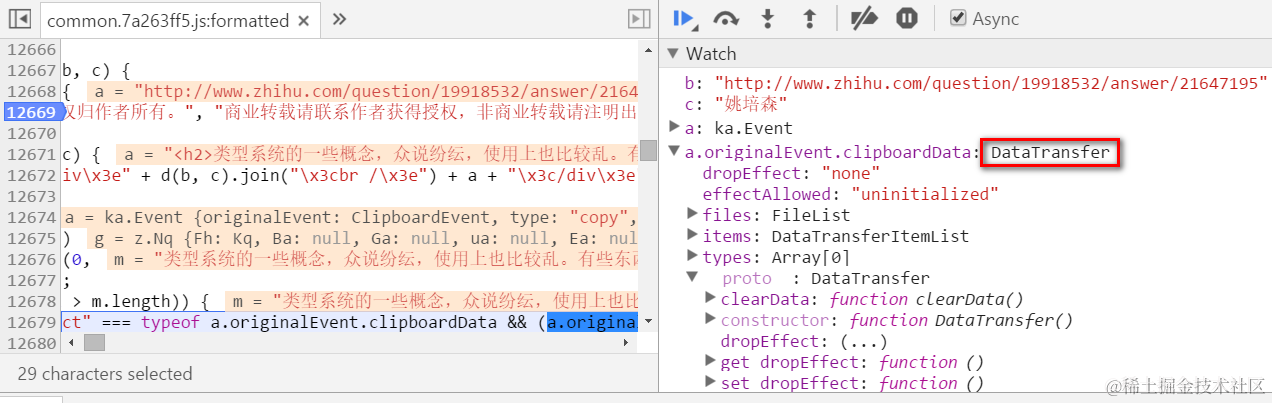The height and width of the screenshot is (403, 1272).
Task: Click line number 12671 in gutter
Action: click(29, 154)
